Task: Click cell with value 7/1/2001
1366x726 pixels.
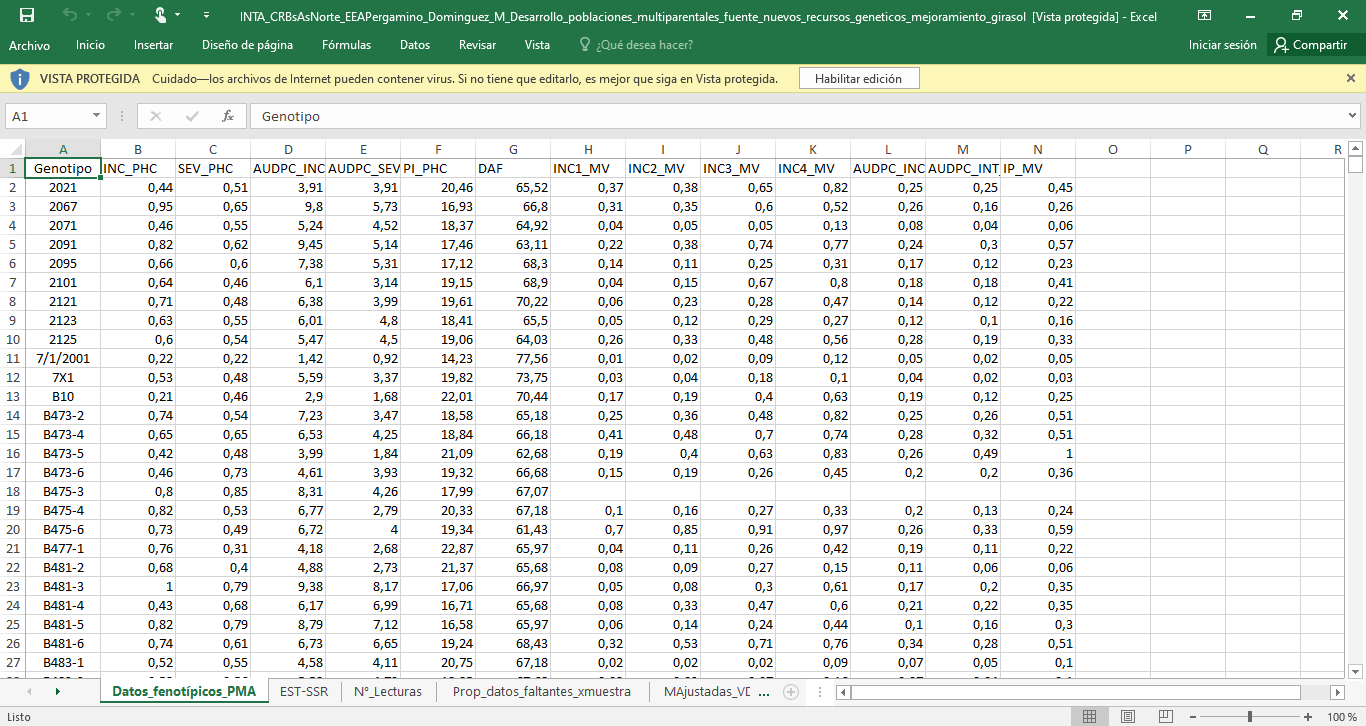Action: (x=63, y=359)
